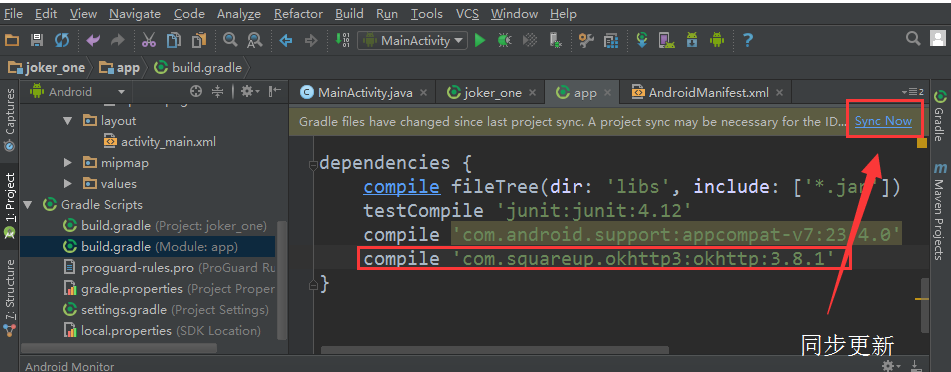This screenshot has width=951, height=372.
Task: Fold the dependencies block in editor
Action: coord(314,164)
